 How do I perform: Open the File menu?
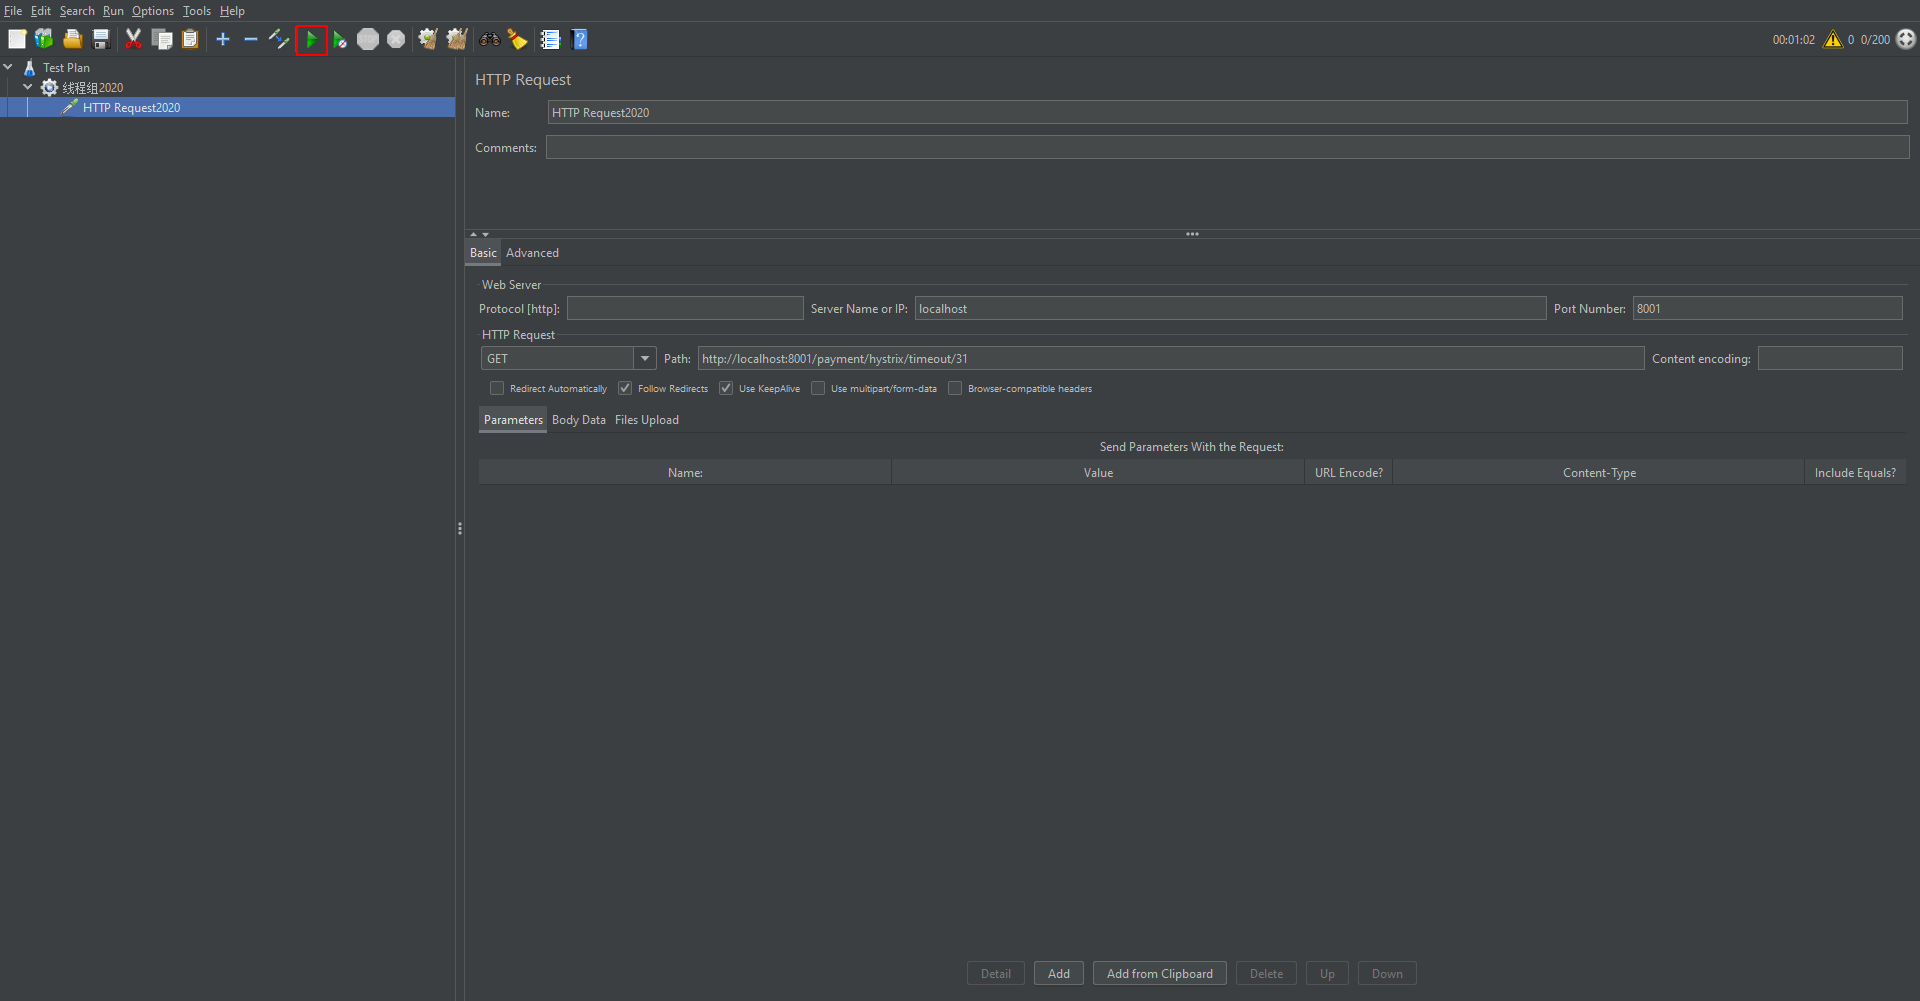click(x=13, y=11)
